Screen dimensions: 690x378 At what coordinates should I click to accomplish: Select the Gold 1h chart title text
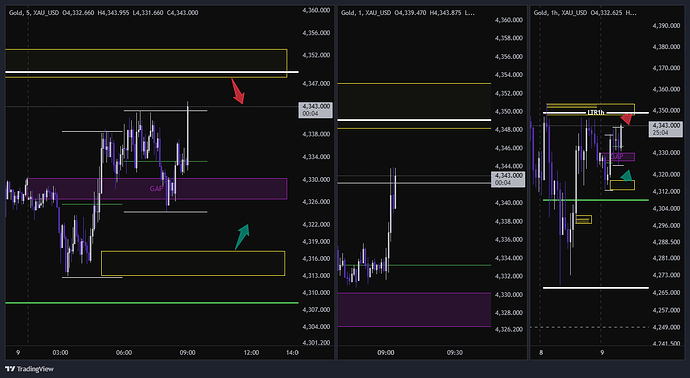560,13
